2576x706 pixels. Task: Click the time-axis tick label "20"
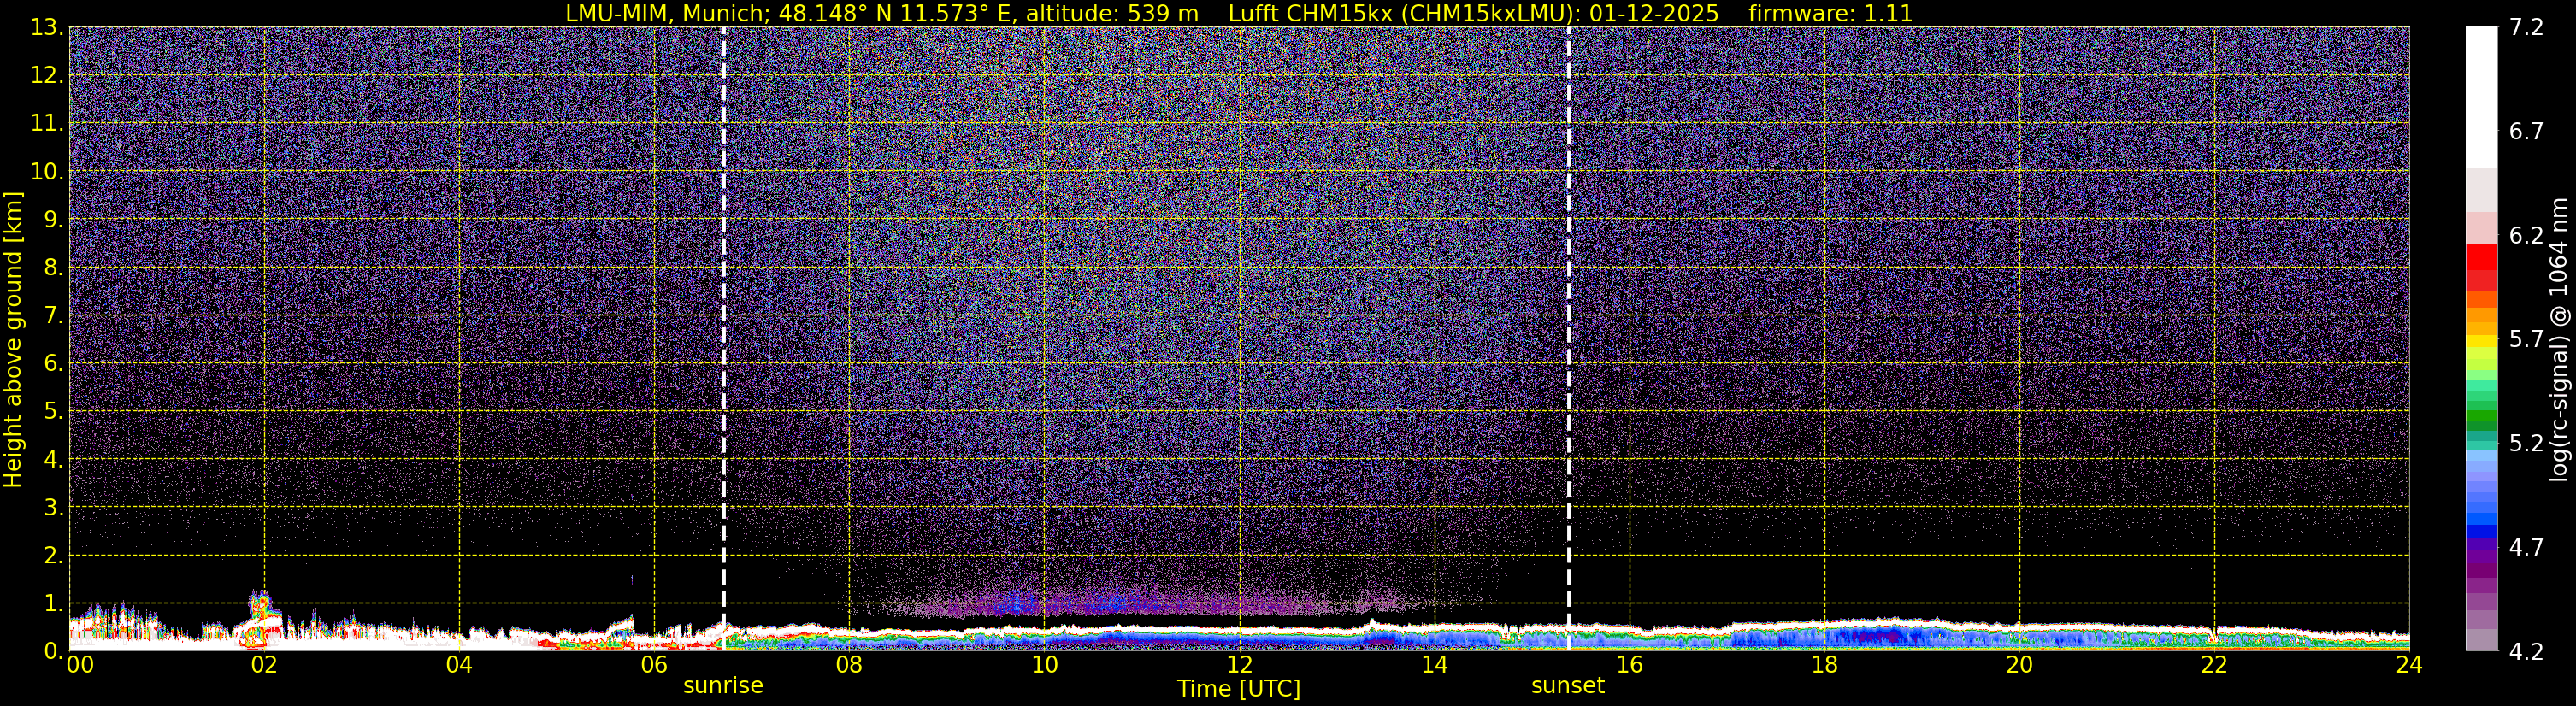coord(2019,665)
